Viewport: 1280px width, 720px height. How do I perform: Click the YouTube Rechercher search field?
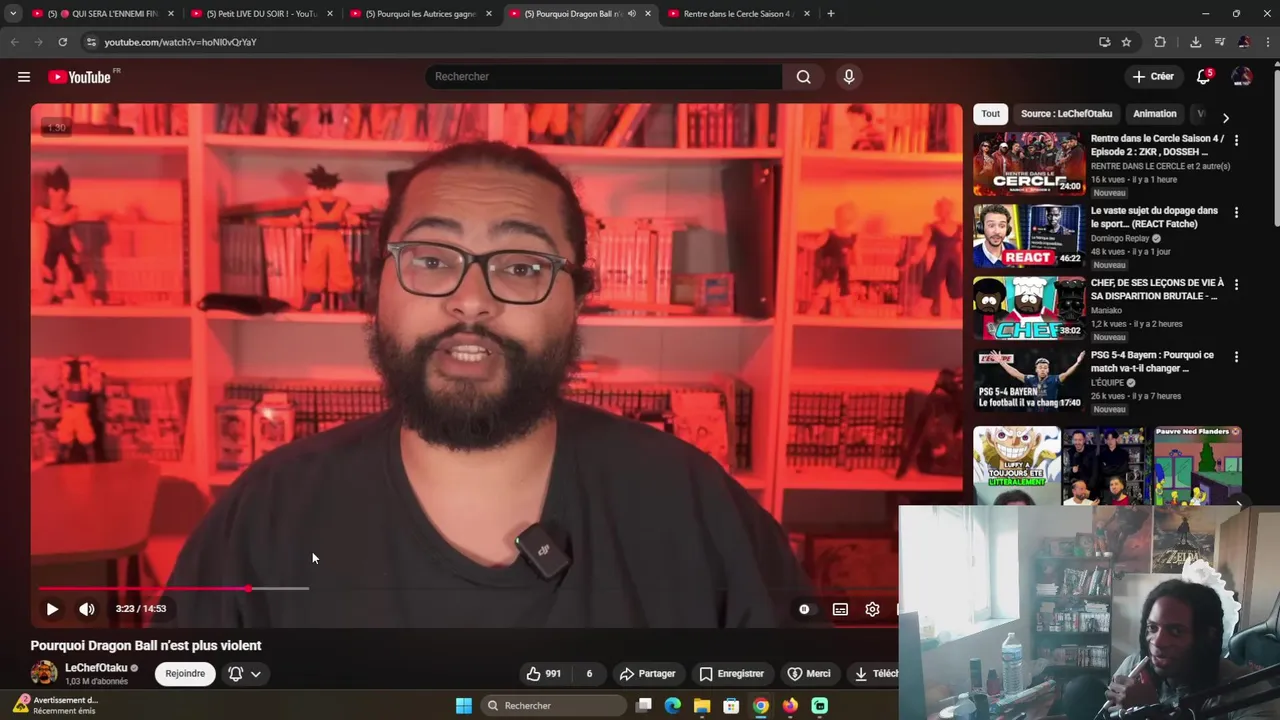point(604,77)
